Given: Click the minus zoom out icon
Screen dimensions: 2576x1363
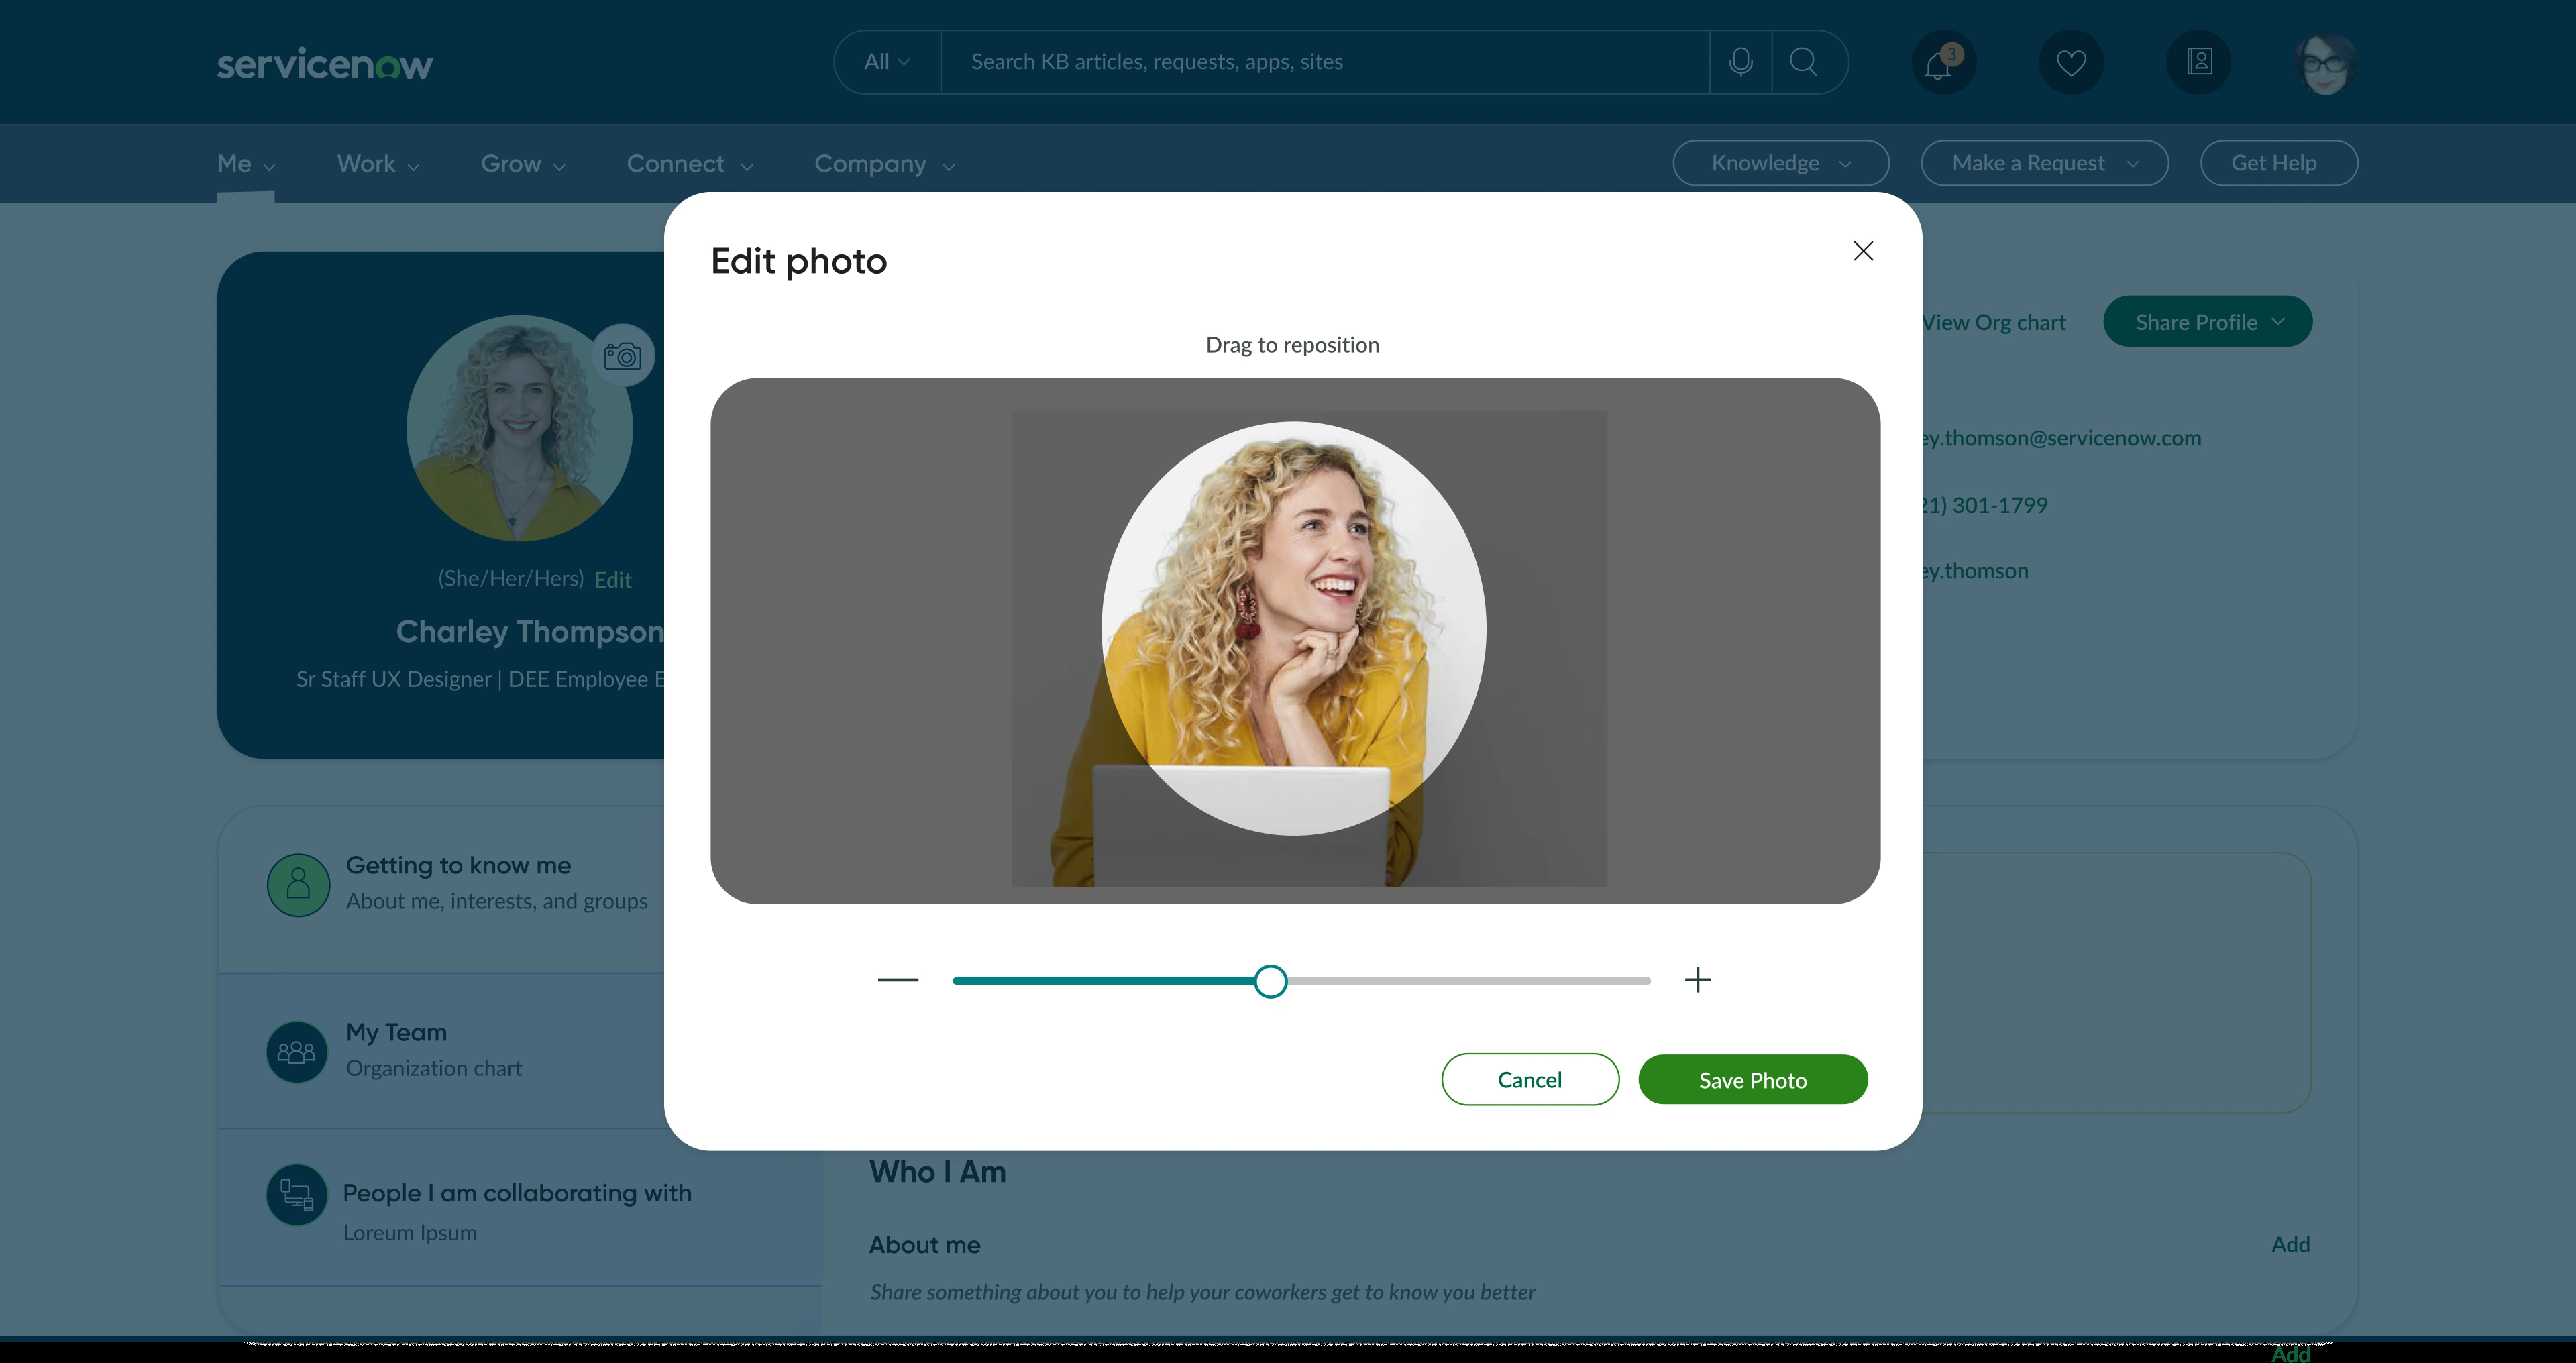Looking at the screenshot, I should [x=897, y=980].
